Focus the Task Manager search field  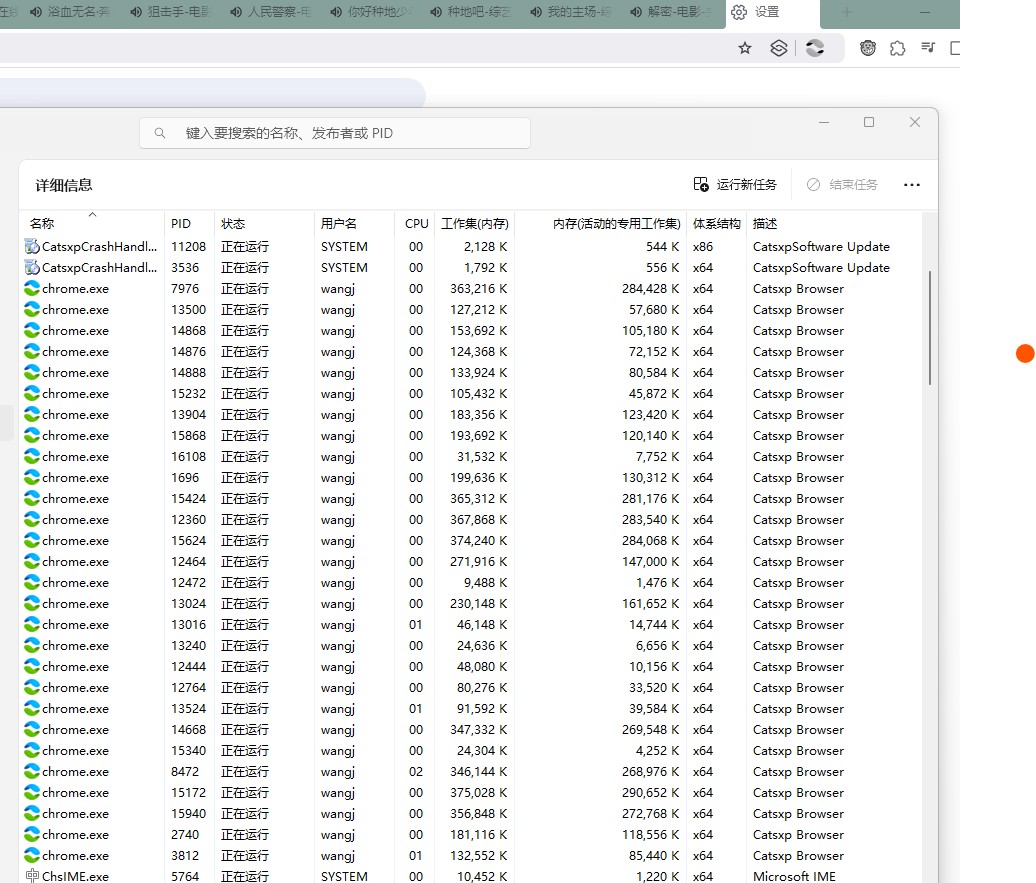coord(335,134)
